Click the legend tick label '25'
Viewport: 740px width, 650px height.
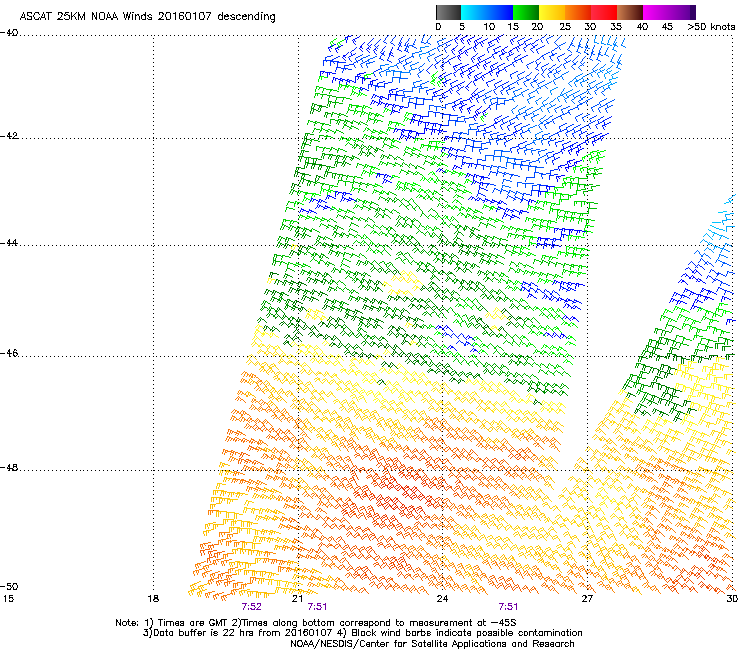point(565,27)
